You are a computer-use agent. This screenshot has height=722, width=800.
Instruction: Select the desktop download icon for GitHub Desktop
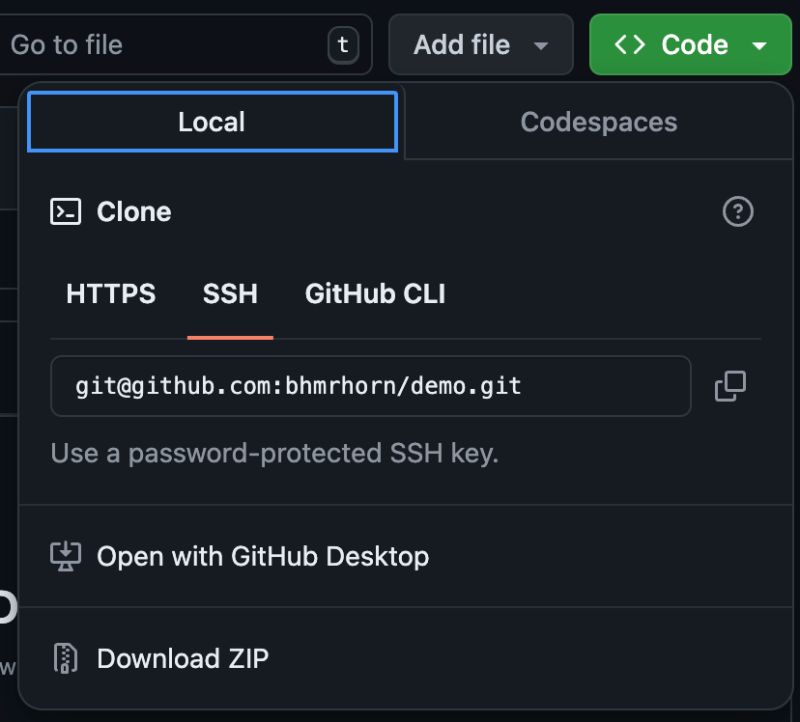[x=65, y=556]
